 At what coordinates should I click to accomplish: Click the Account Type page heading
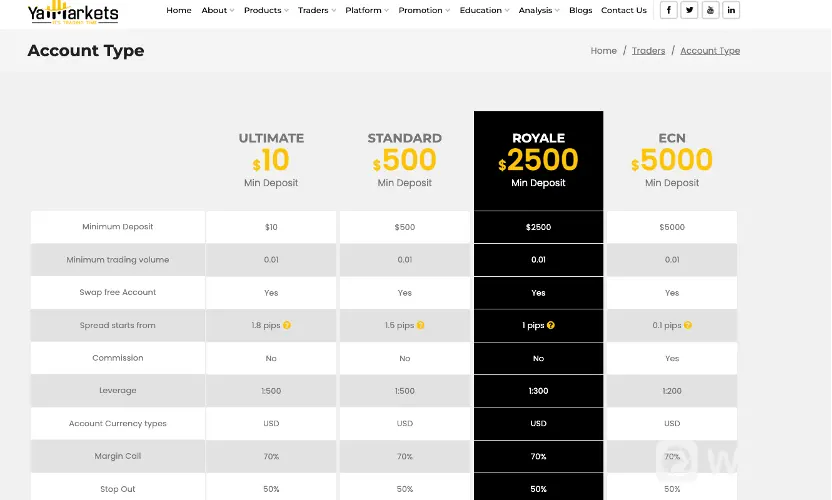tap(86, 50)
